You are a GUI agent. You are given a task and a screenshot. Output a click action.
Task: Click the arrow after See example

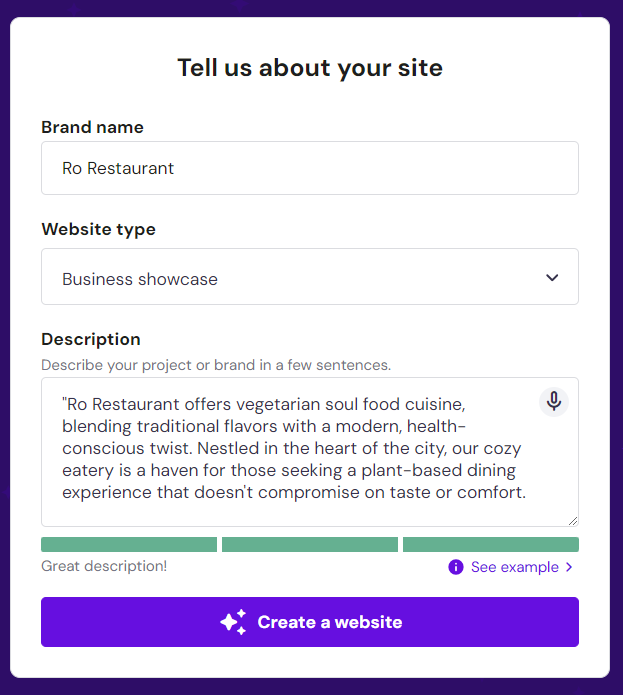coord(569,567)
